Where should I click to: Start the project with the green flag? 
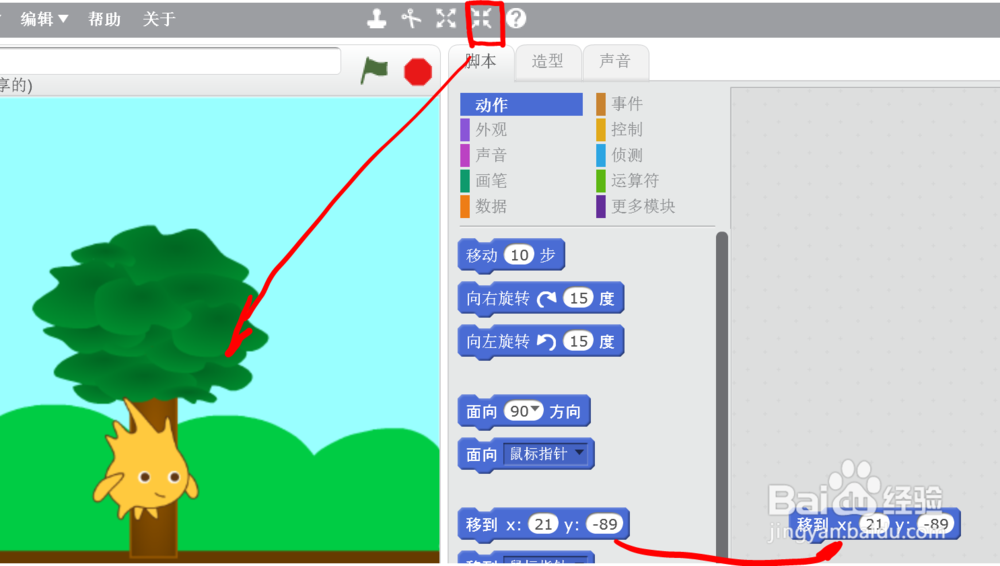click(x=374, y=70)
